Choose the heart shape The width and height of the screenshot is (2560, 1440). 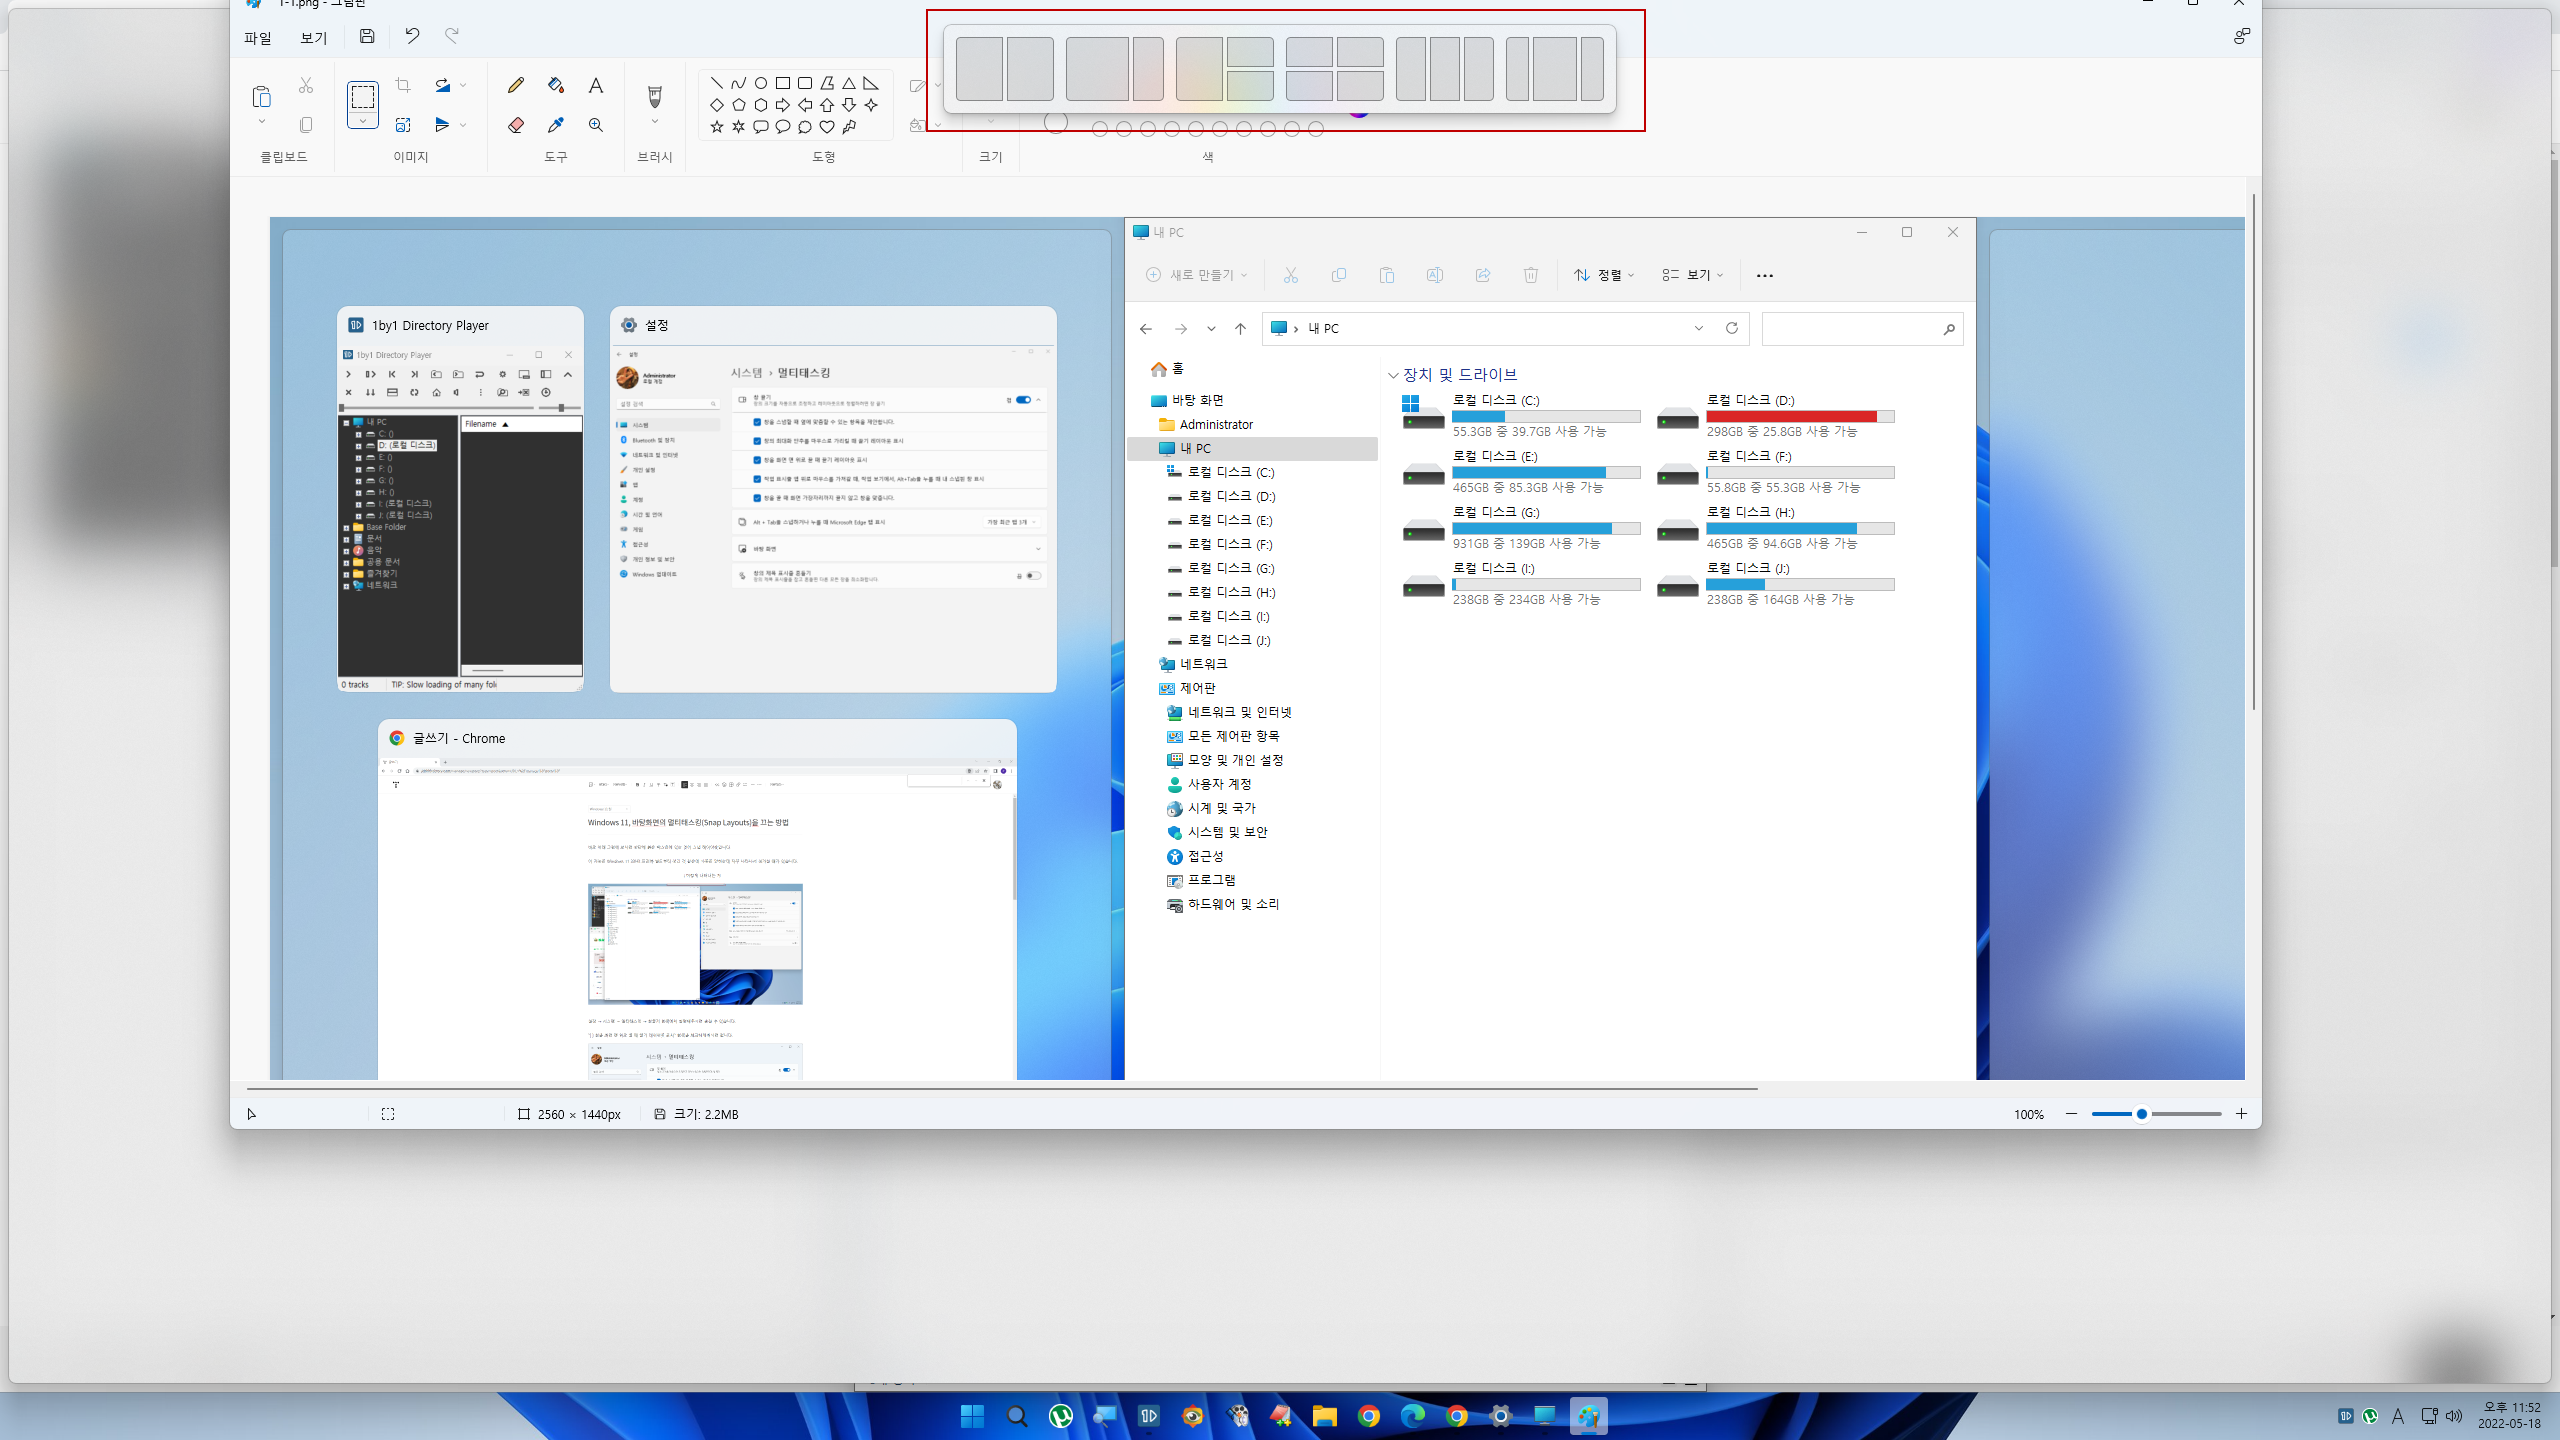coord(827,127)
